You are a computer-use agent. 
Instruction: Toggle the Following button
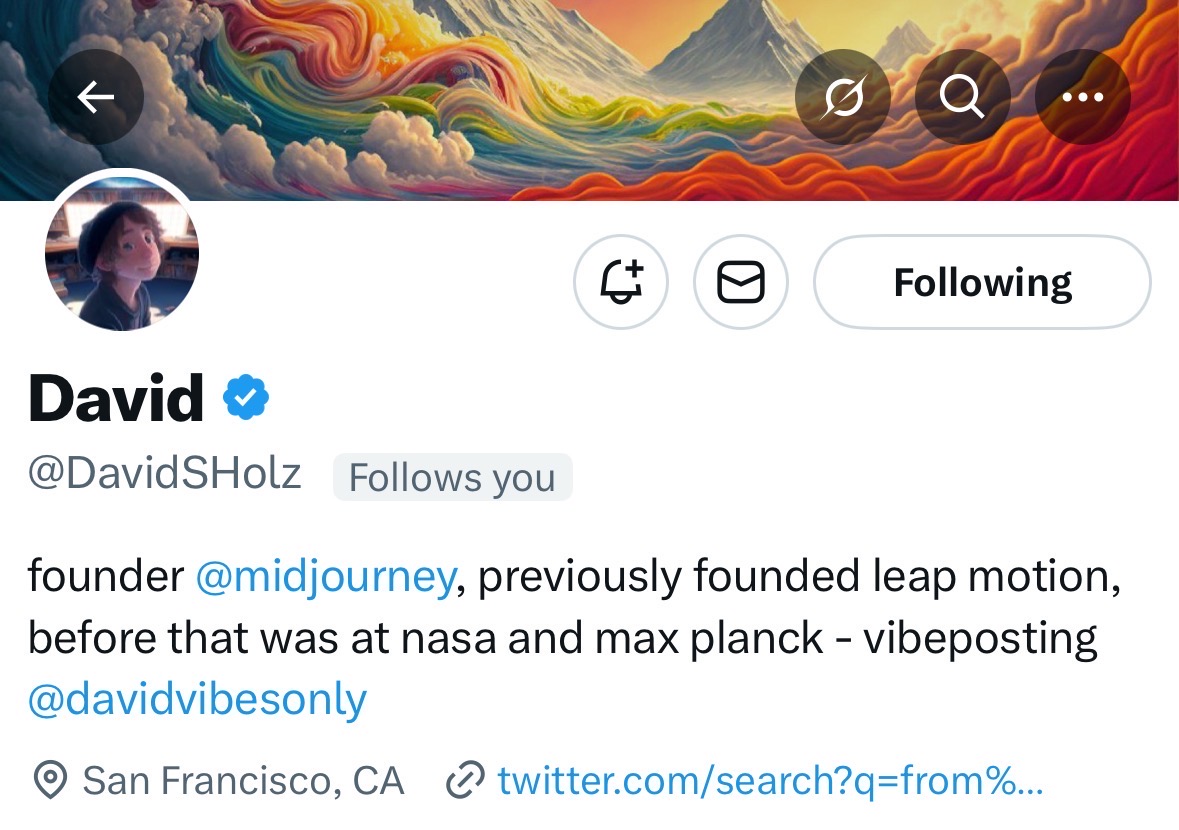982,282
